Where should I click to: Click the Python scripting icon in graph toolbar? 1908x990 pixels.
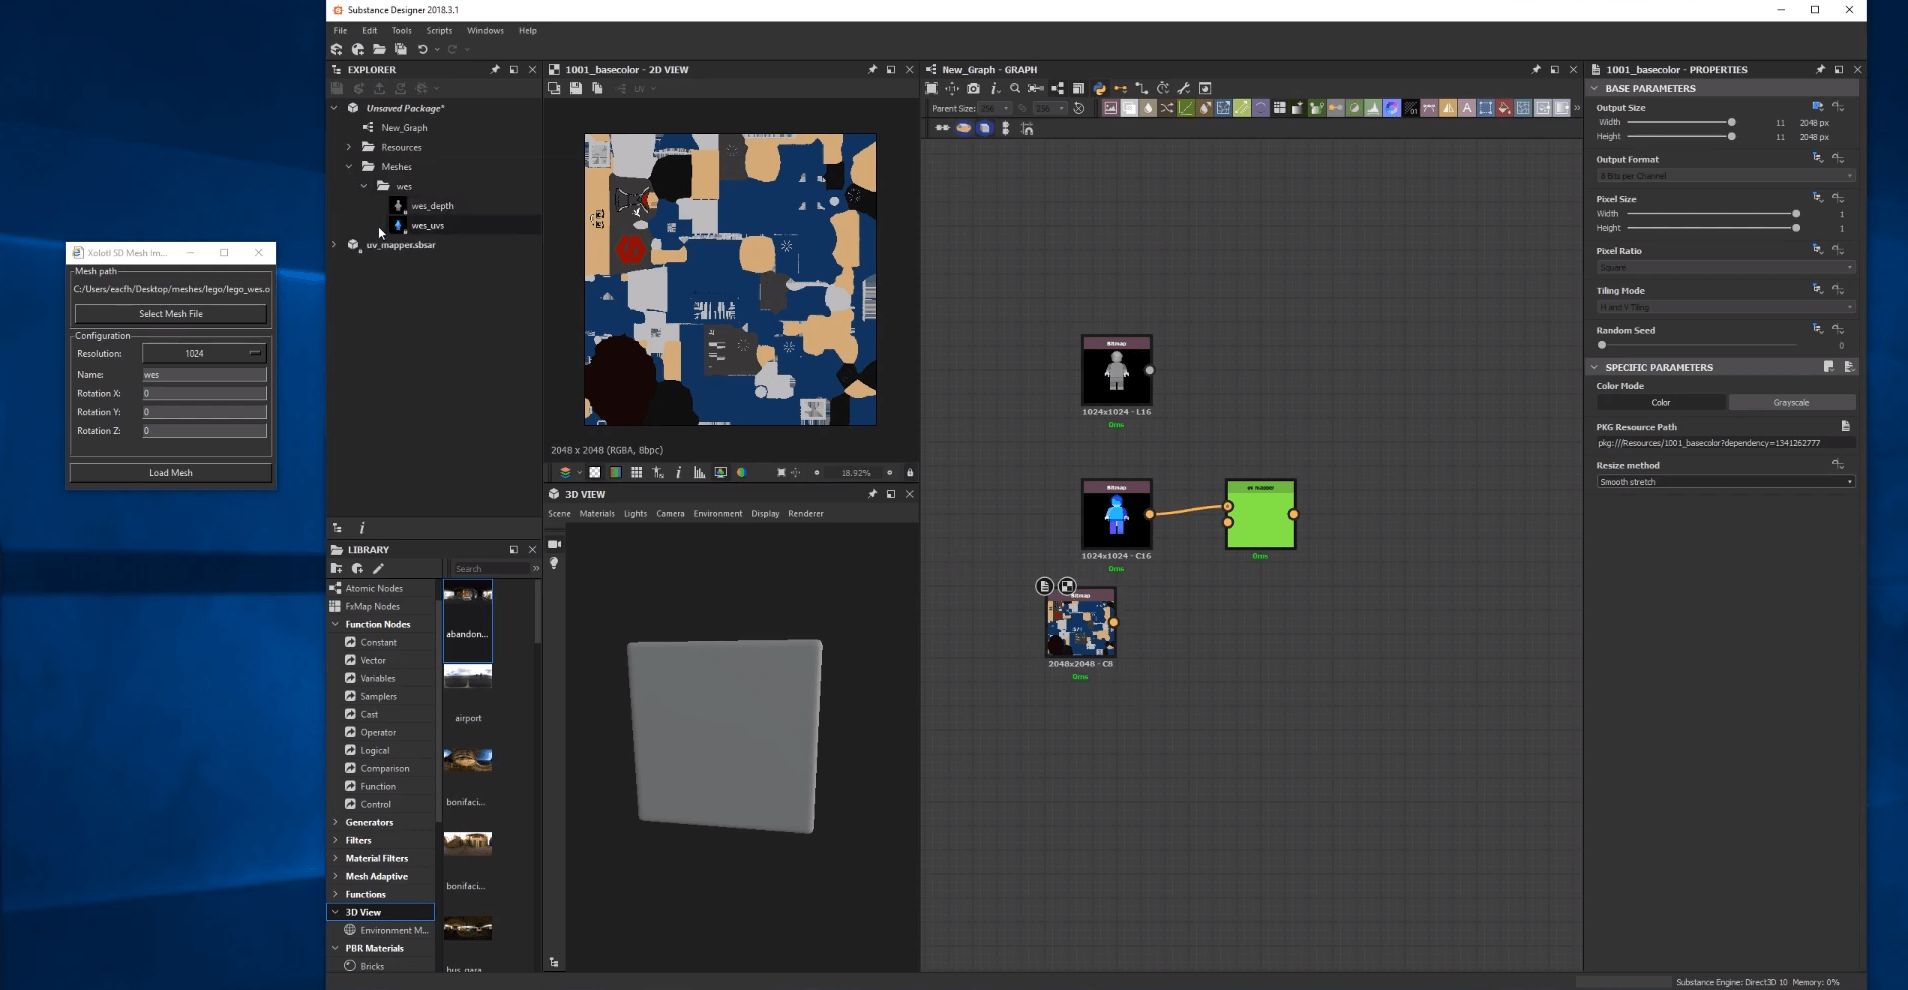tap(1099, 88)
